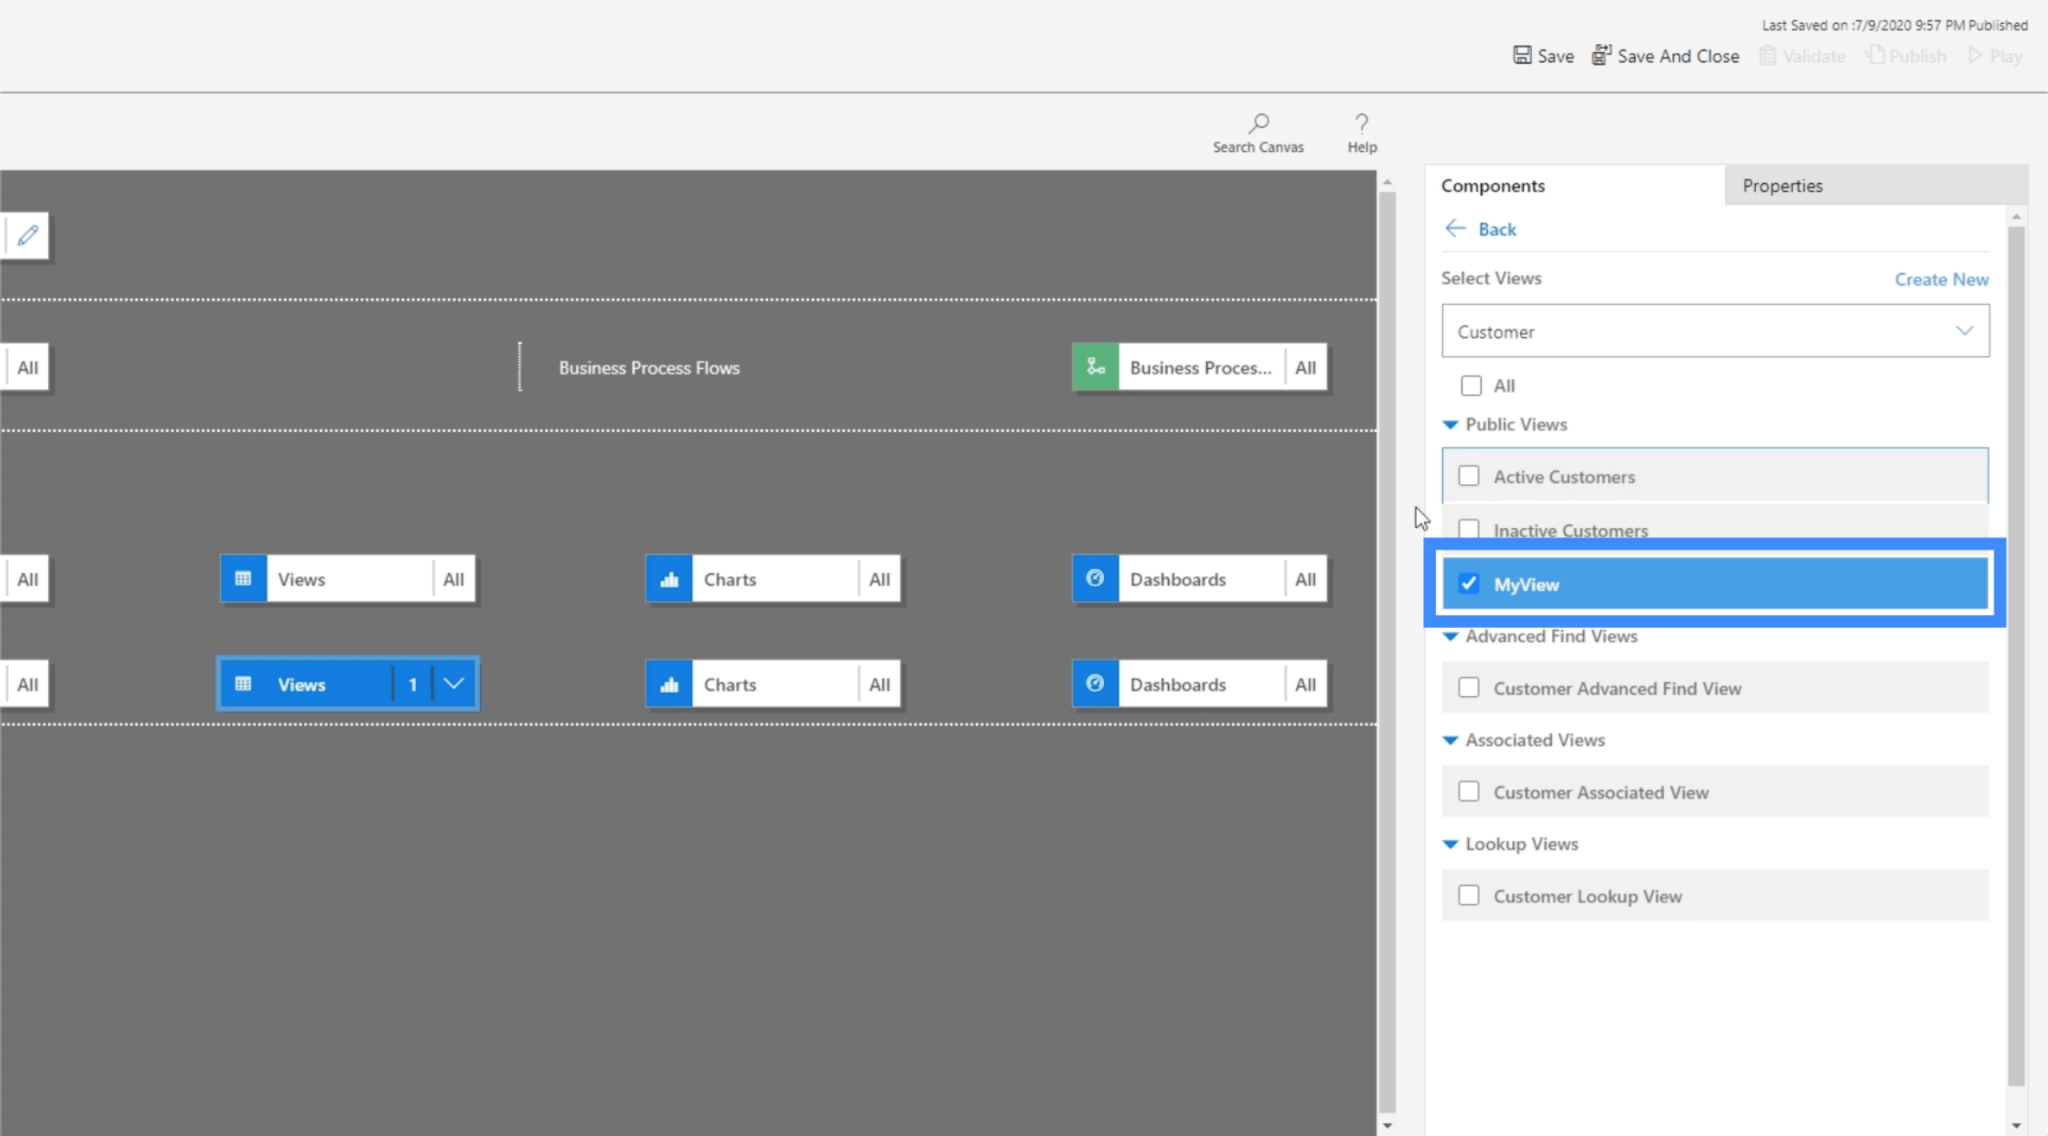Click the Publish icon
This screenshot has height=1136, width=2048.
pyautogui.click(x=1875, y=55)
